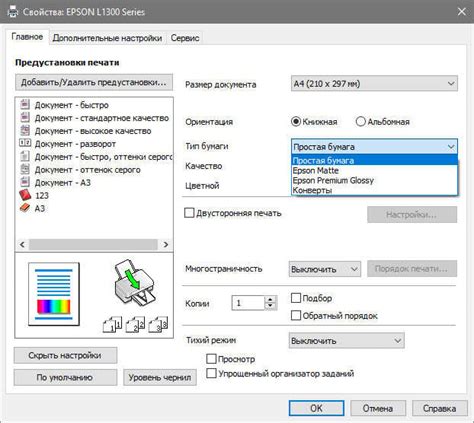This screenshot has width=474, height=423.
Task: Select preset 'Документ - оттенок серого' text
Action: (87, 170)
